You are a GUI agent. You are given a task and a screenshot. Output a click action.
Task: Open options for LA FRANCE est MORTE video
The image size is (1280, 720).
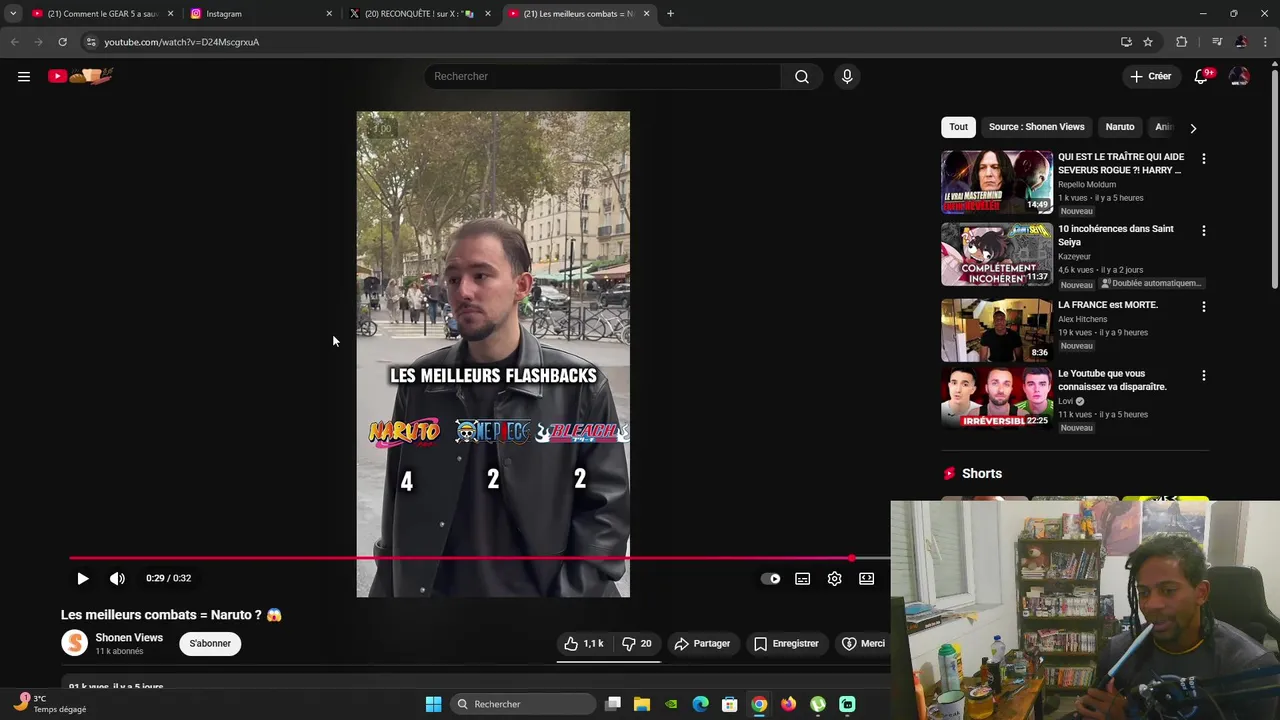1203,306
